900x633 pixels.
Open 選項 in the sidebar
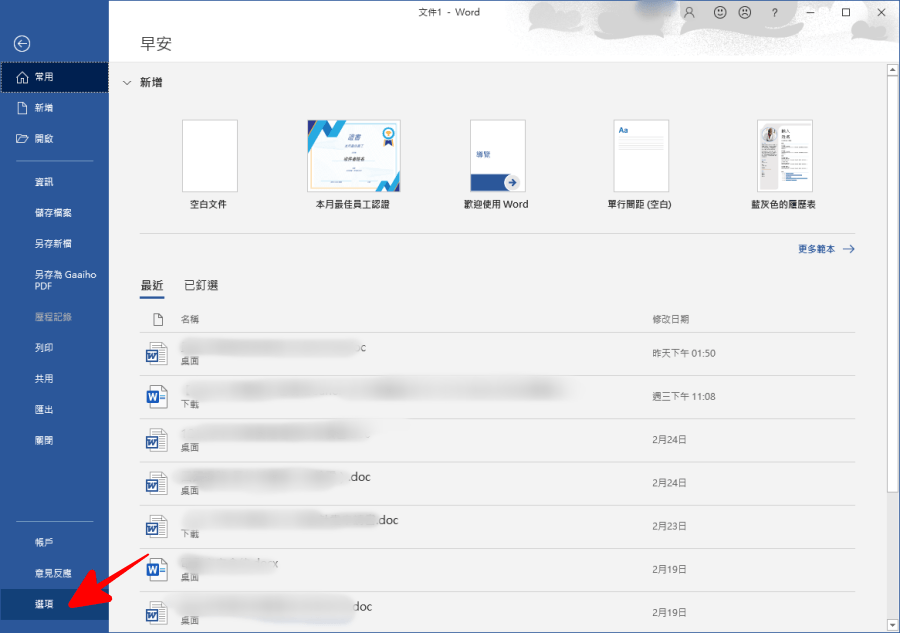(55, 604)
